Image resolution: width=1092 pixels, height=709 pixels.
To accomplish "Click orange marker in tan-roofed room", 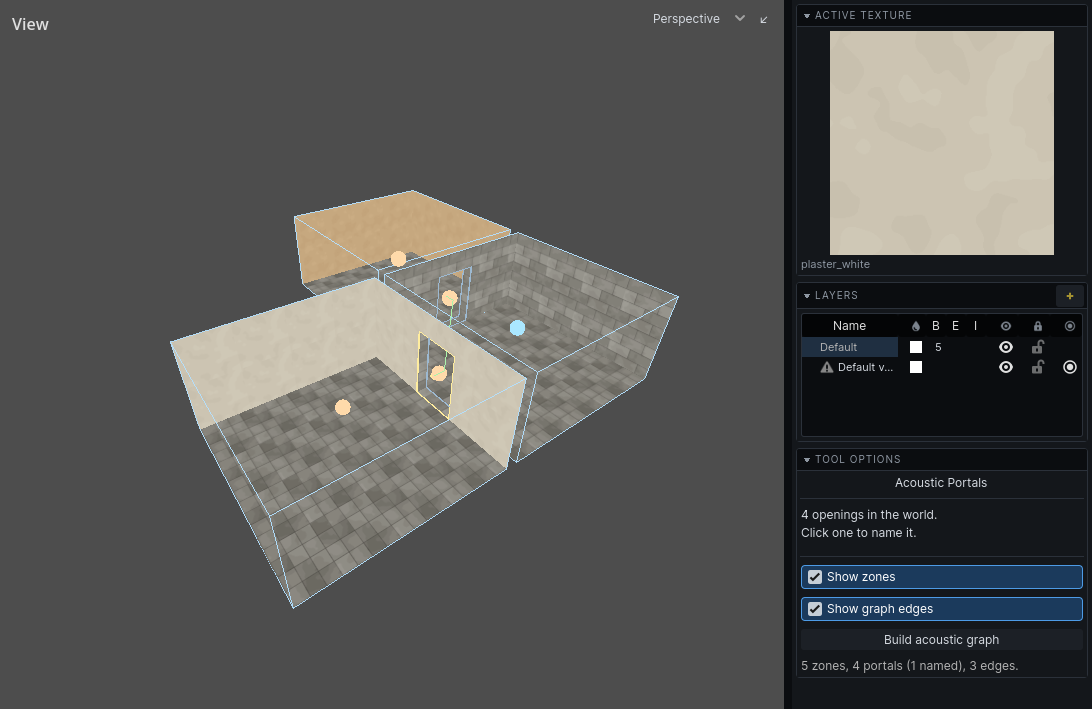I will pos(398,259).
